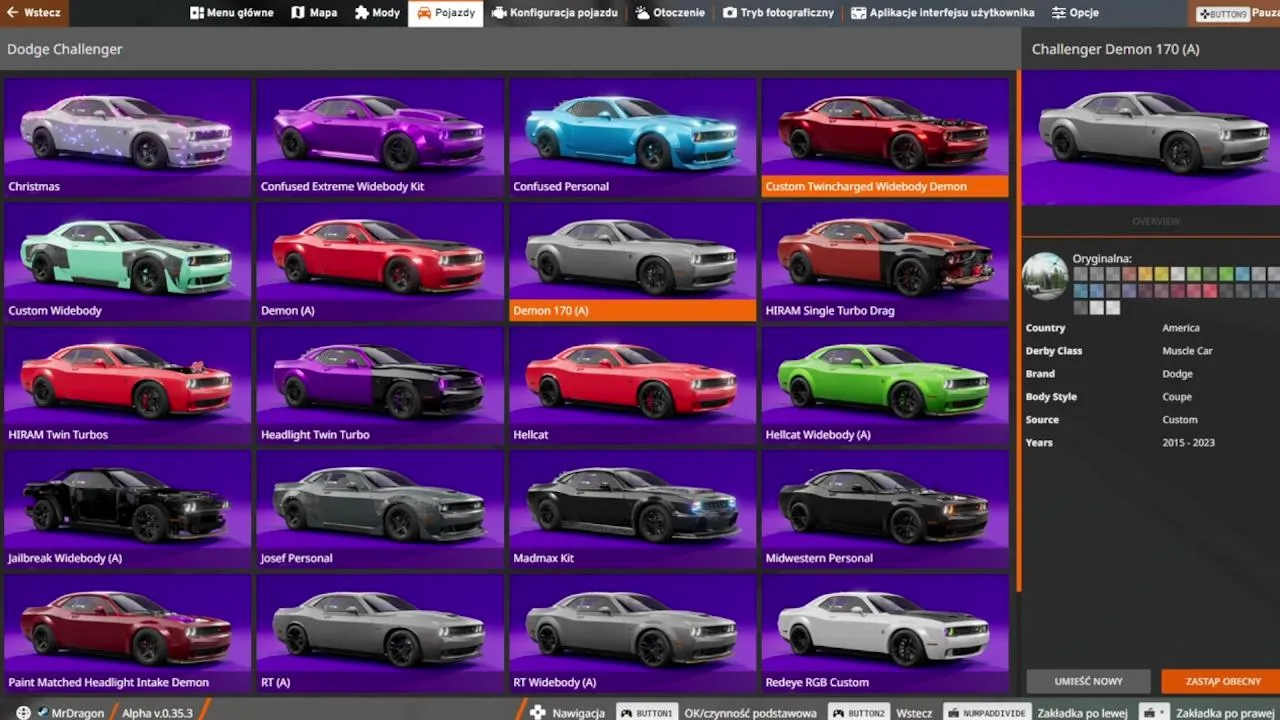Click the round environment preview icon
This screenshot has width=1280, height=720.
[x=1046, y=276]
